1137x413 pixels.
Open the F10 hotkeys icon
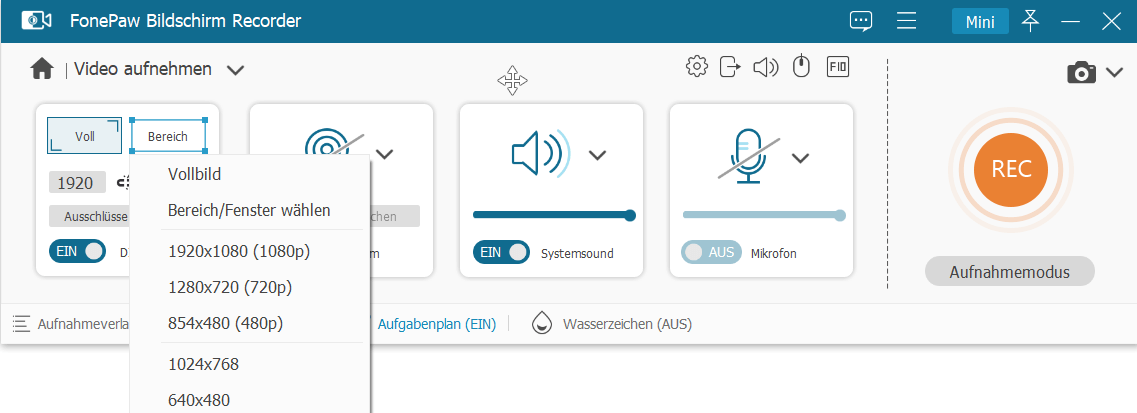(837, 67)
